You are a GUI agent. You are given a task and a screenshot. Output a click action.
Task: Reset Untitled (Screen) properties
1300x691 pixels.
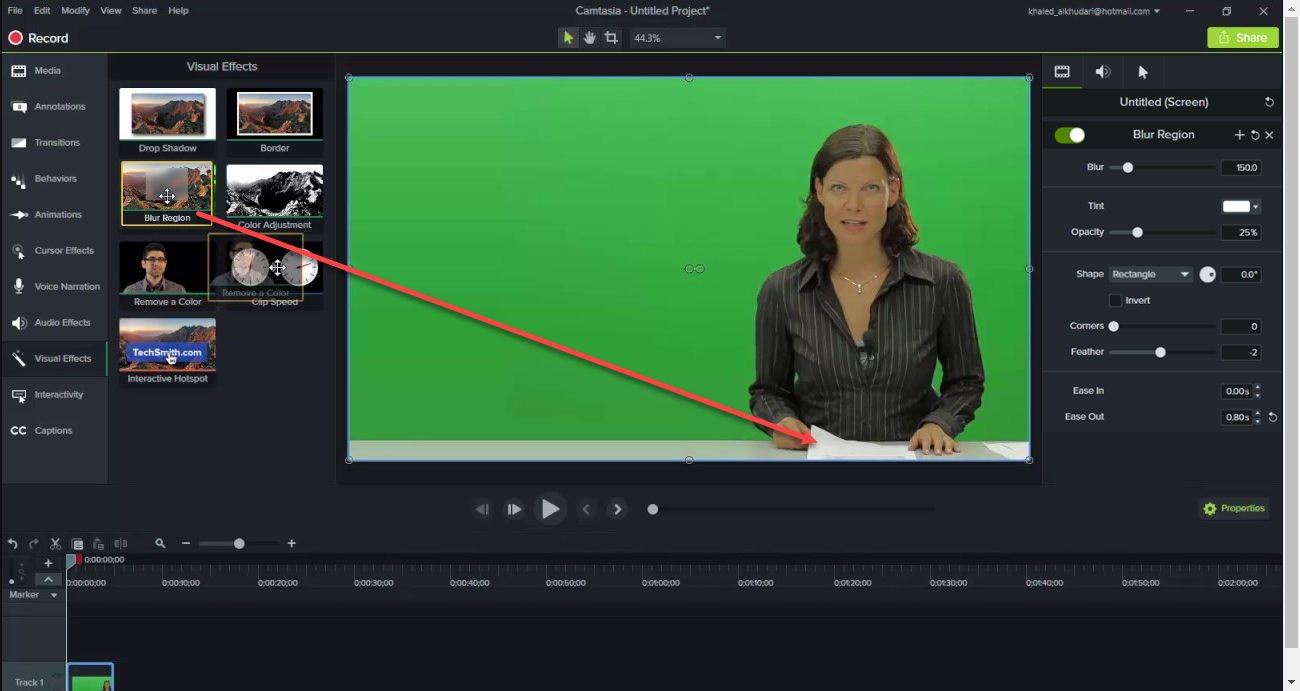1269,102
